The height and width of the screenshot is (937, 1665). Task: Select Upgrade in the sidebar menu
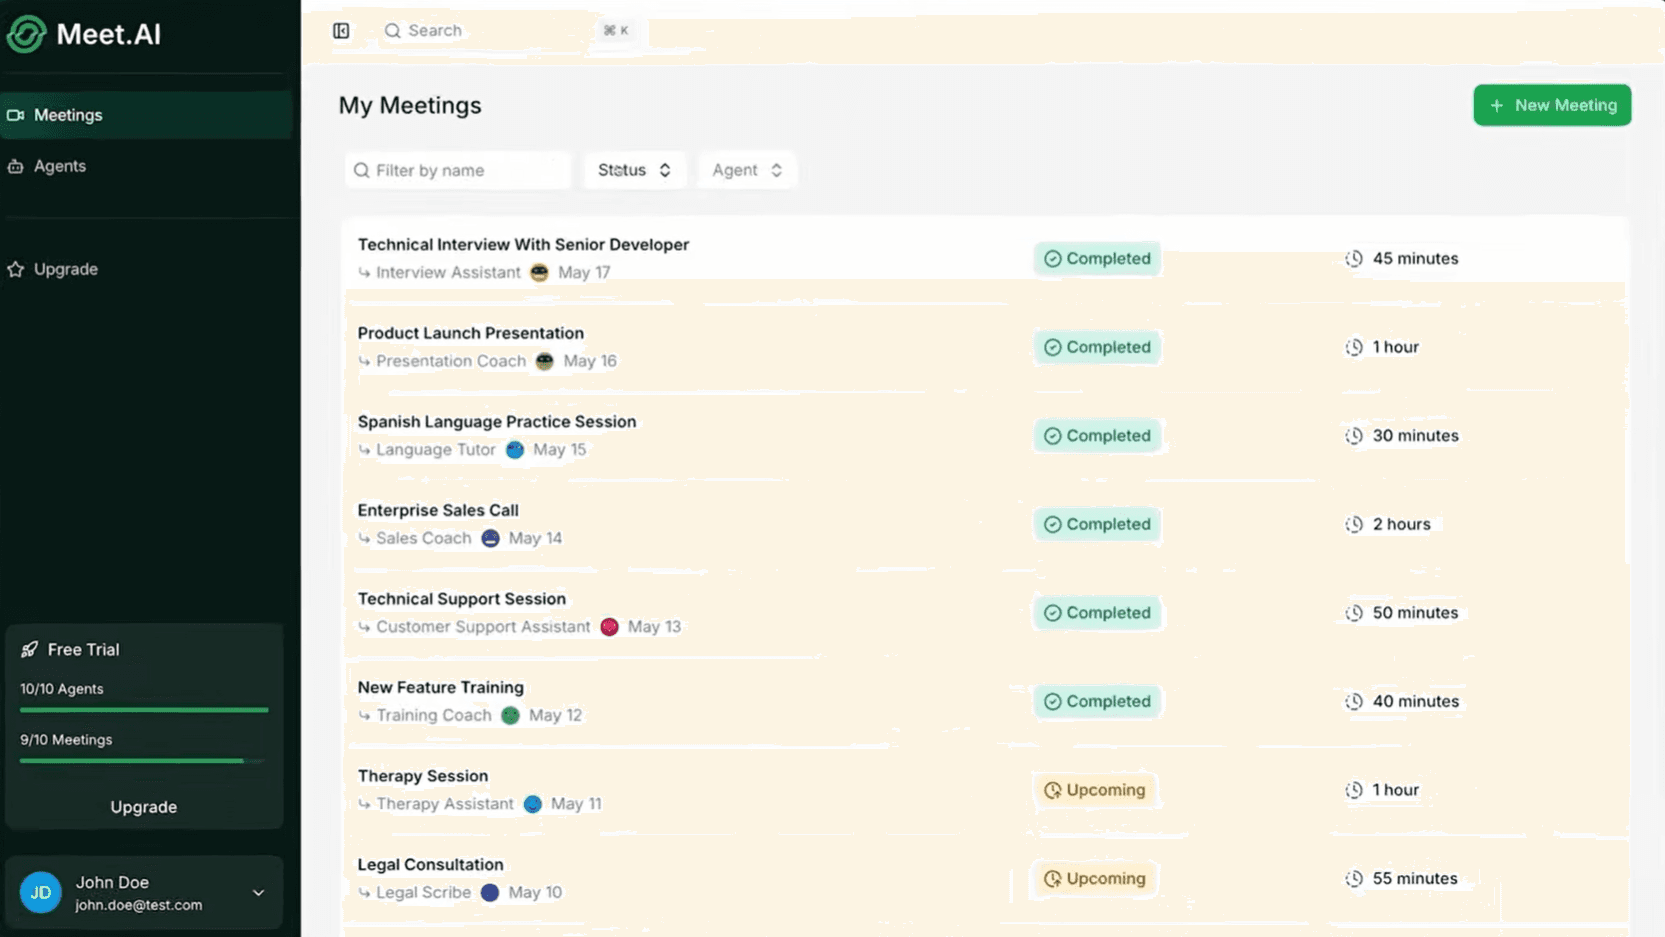click(147, 269)
